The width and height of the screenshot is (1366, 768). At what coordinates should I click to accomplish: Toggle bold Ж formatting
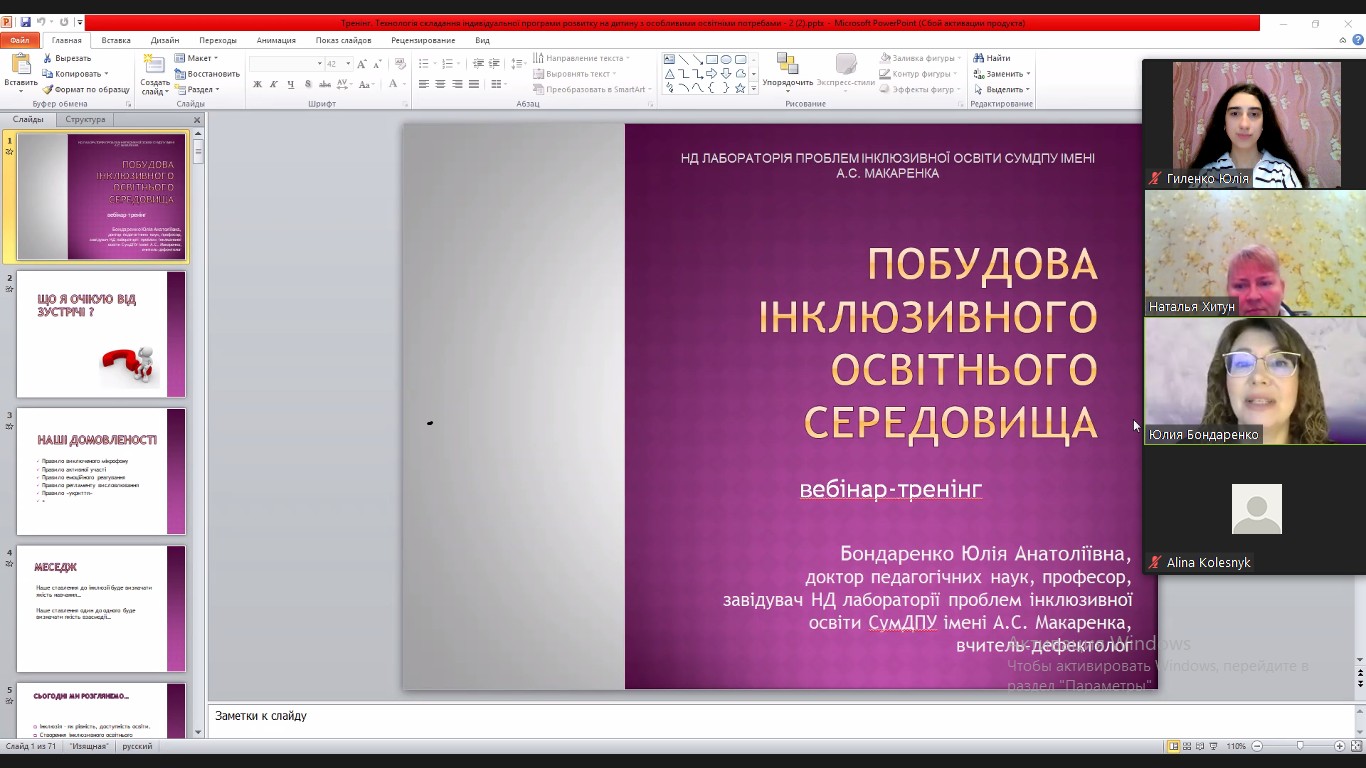(257, 84)
